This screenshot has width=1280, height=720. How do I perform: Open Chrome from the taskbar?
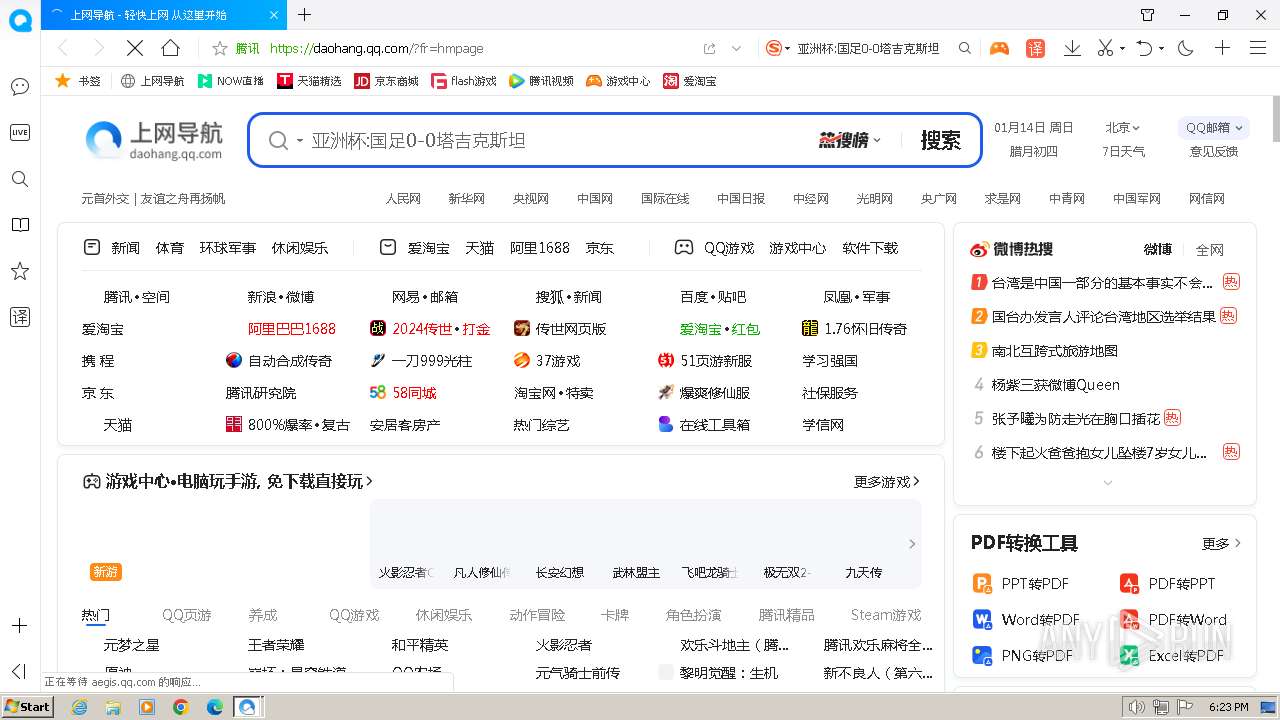(x=181, y=707)
